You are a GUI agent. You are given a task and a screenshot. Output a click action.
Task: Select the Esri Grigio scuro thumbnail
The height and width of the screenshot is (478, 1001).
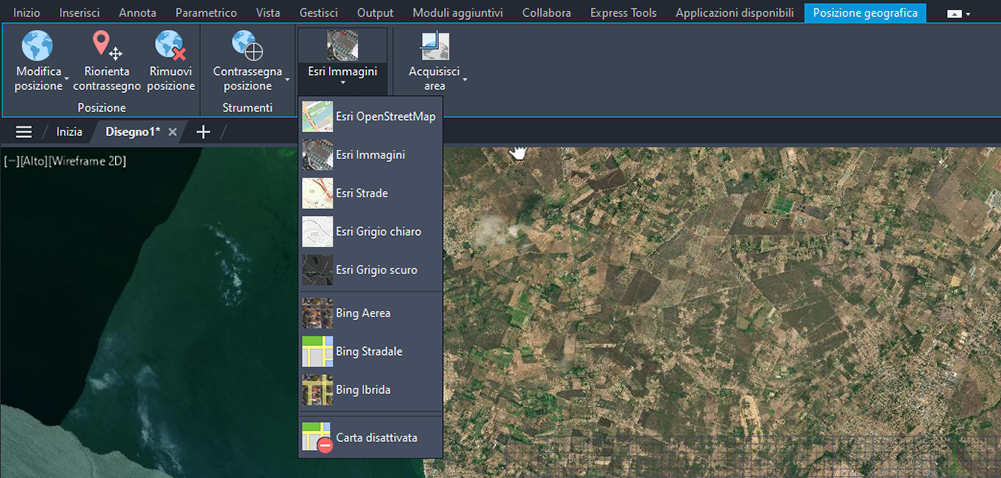point(317,270)
